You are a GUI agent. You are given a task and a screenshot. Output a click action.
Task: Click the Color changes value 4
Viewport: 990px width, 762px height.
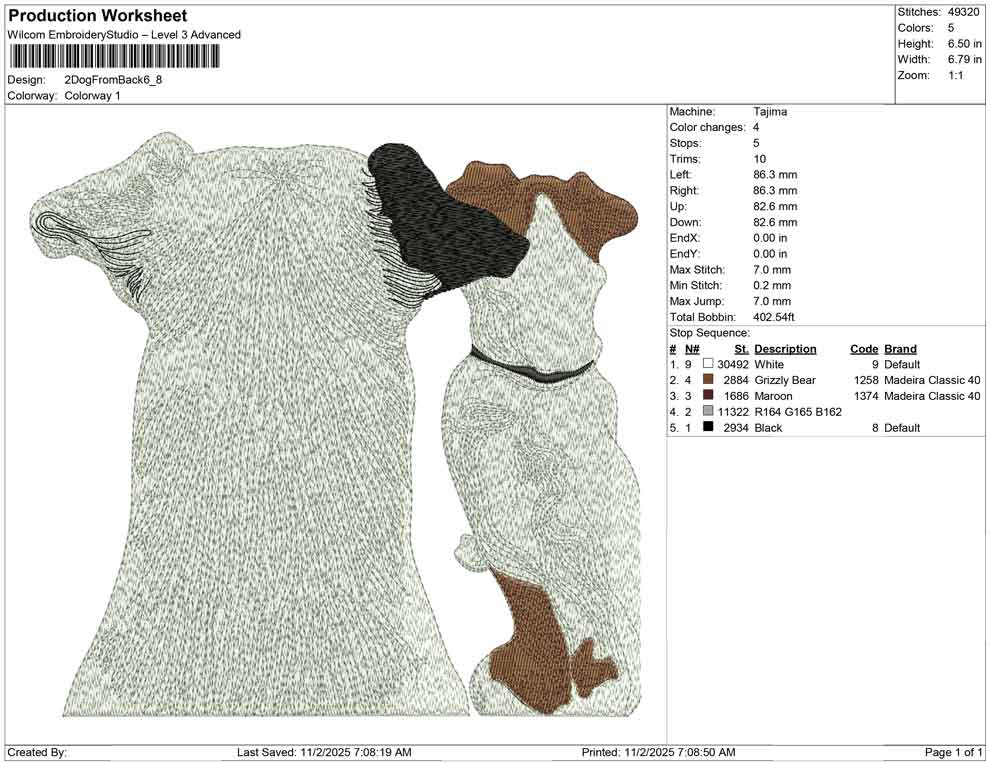tap(756, 128)
